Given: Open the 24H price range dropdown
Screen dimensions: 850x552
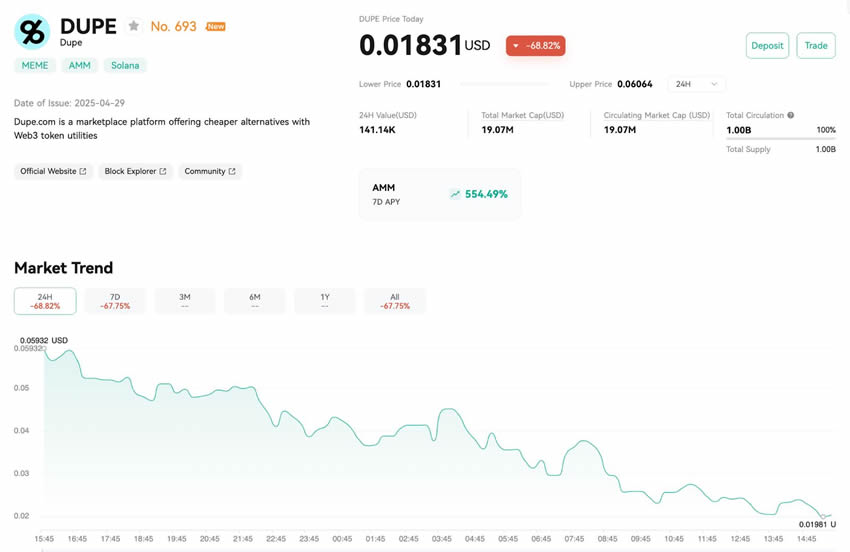Looking at the screenshot, I should [697, 84].
